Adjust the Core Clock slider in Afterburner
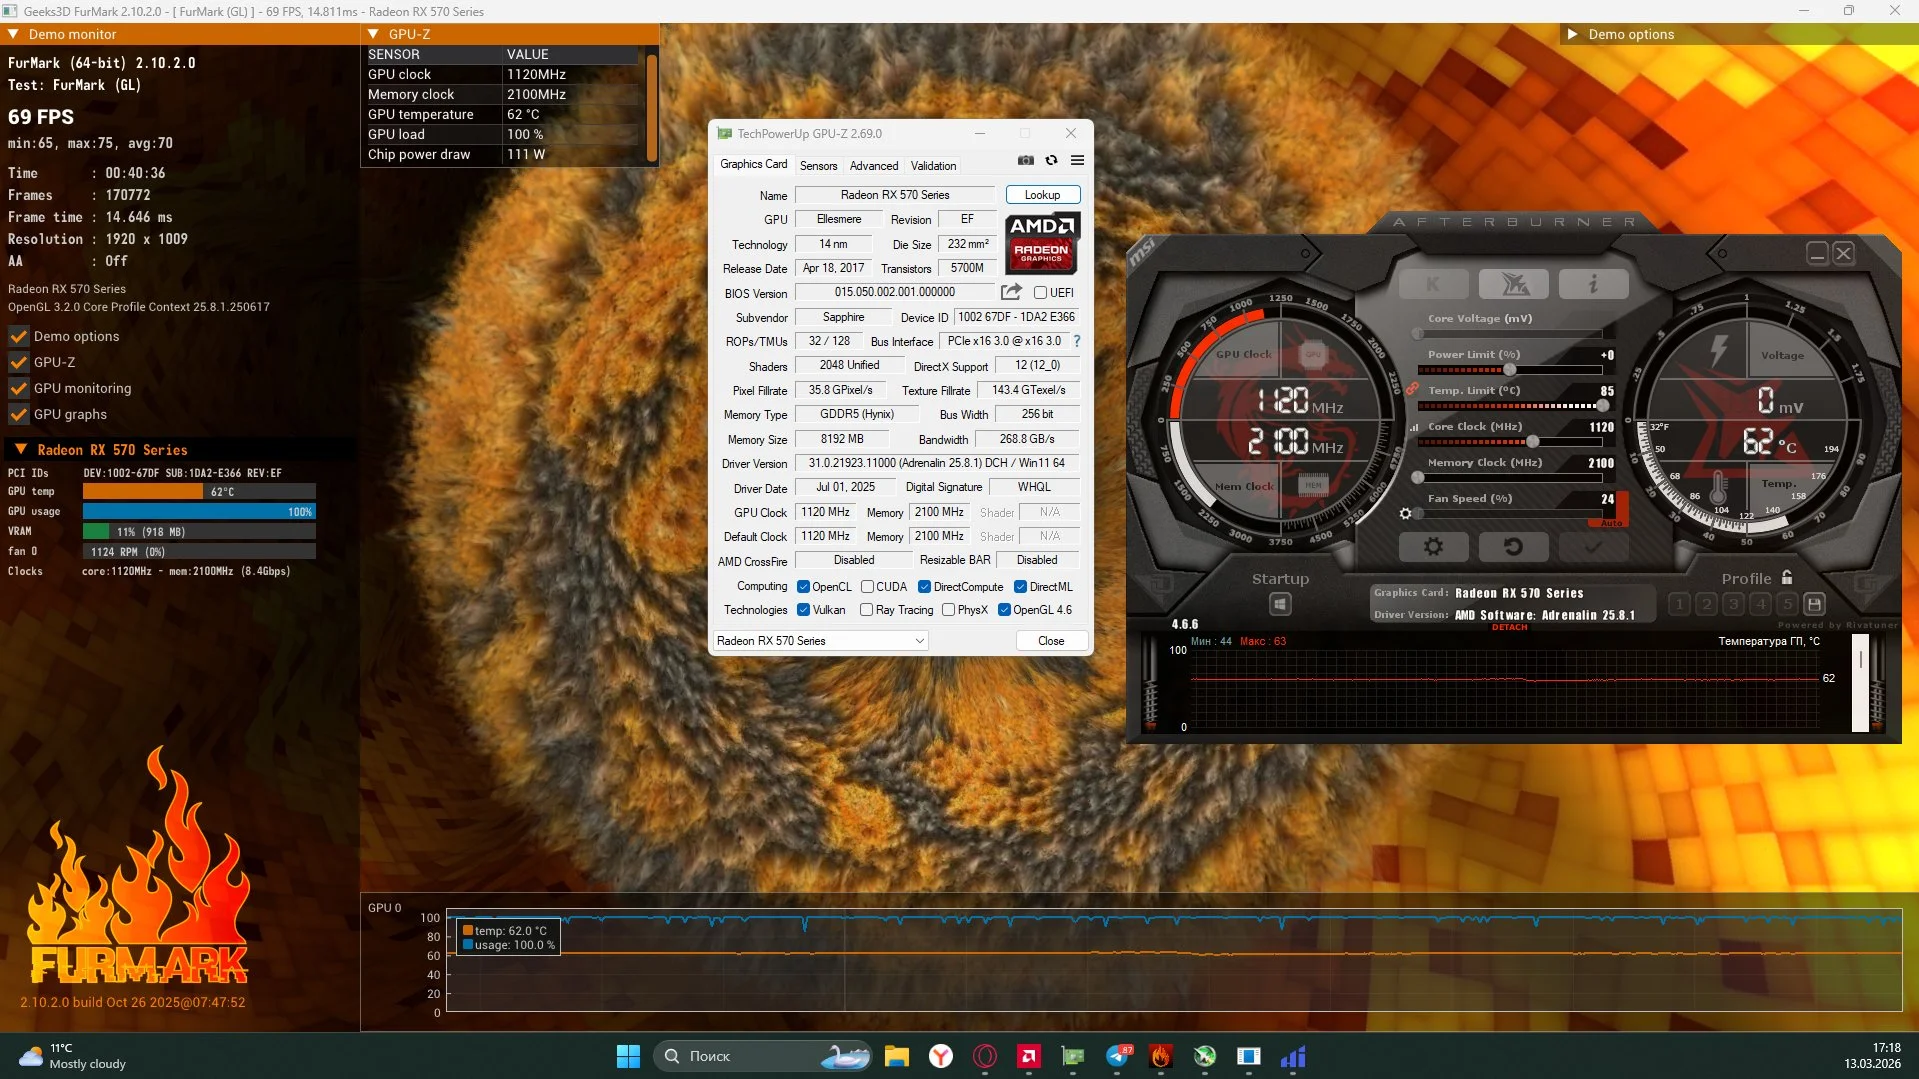 (1510, 441)
